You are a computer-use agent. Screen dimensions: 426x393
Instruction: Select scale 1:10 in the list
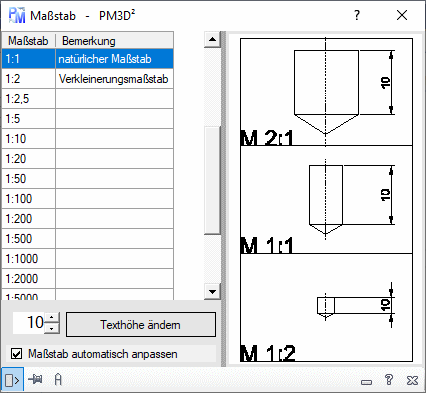88,139
